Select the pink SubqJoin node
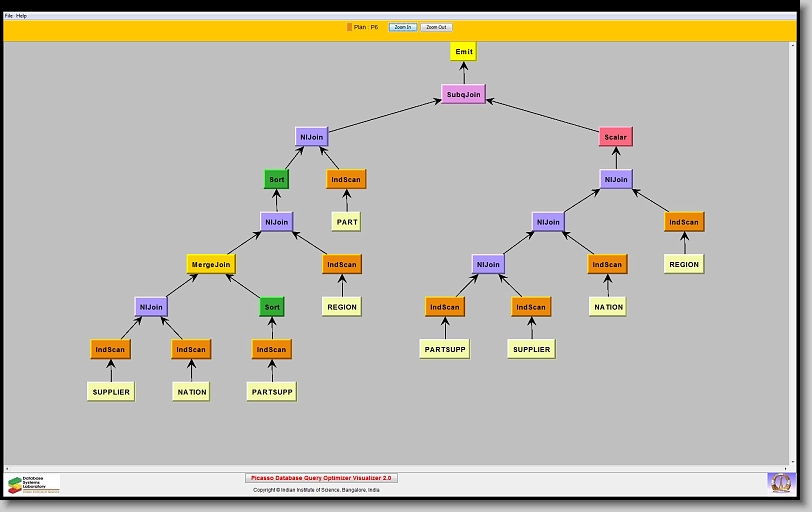The image size is (812, 512). (463, 95)
